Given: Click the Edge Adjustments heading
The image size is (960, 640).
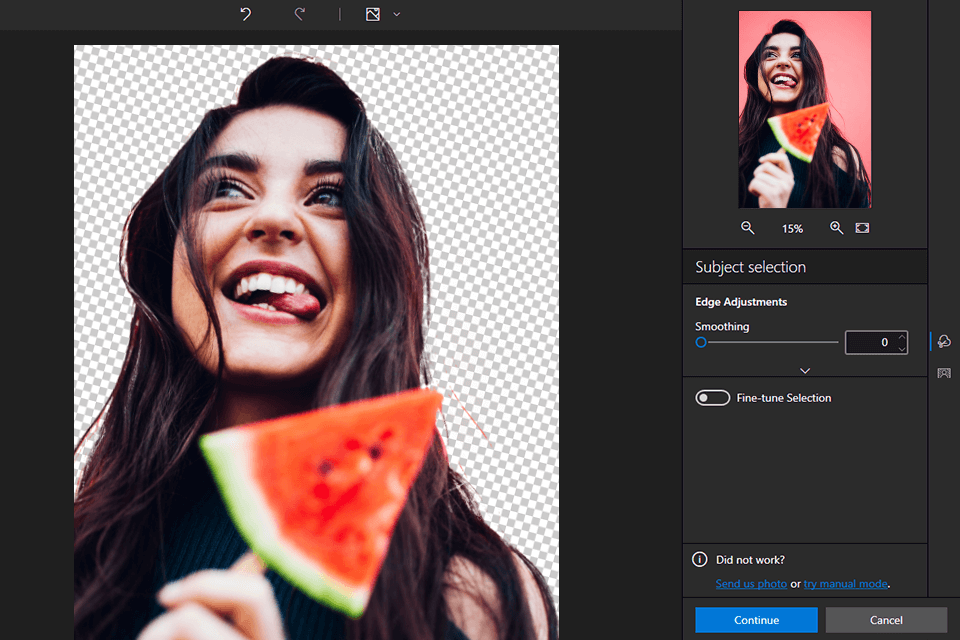Looking at the screenshot, I should (x=741, y=302).
